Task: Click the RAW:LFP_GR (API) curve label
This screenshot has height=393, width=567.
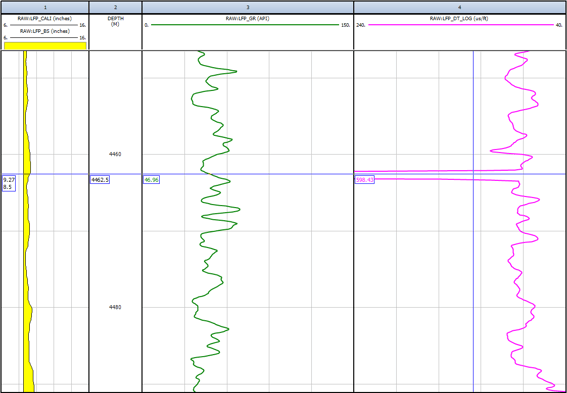Action: point(247,18)
